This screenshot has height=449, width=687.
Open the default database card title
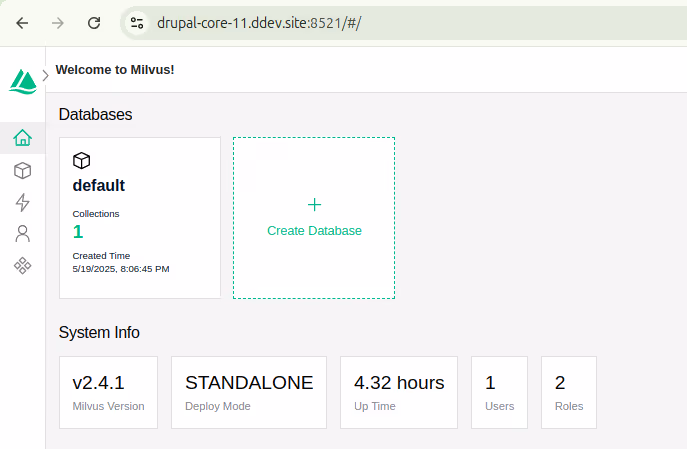point(99,185)
